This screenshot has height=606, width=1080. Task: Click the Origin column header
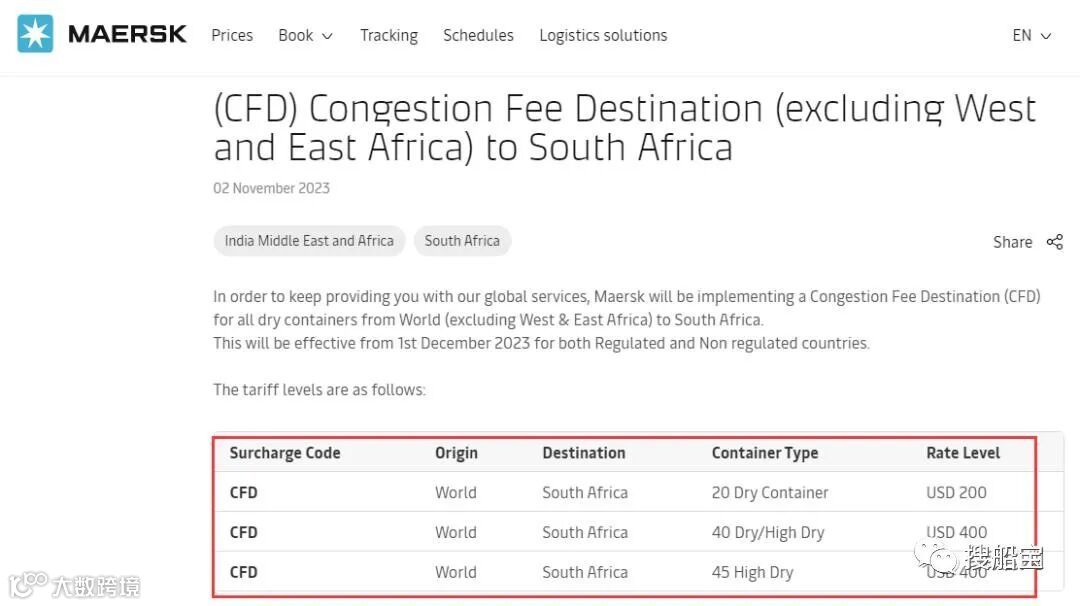(x=456, y=453)
